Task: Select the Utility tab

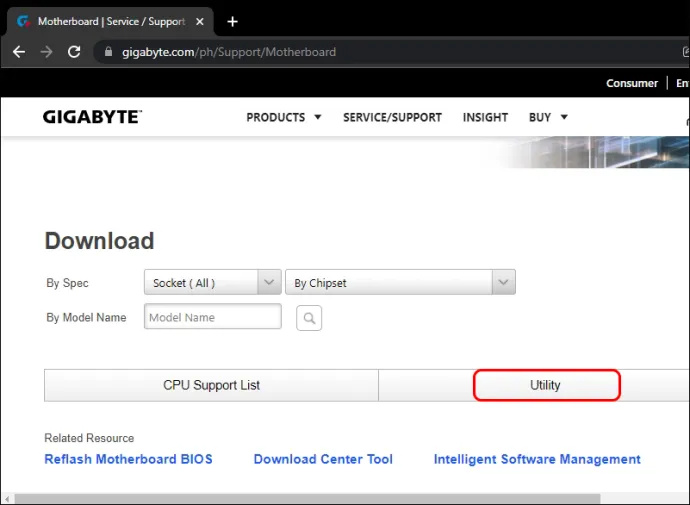Action: pyautogui.click(x=547, y=385)
